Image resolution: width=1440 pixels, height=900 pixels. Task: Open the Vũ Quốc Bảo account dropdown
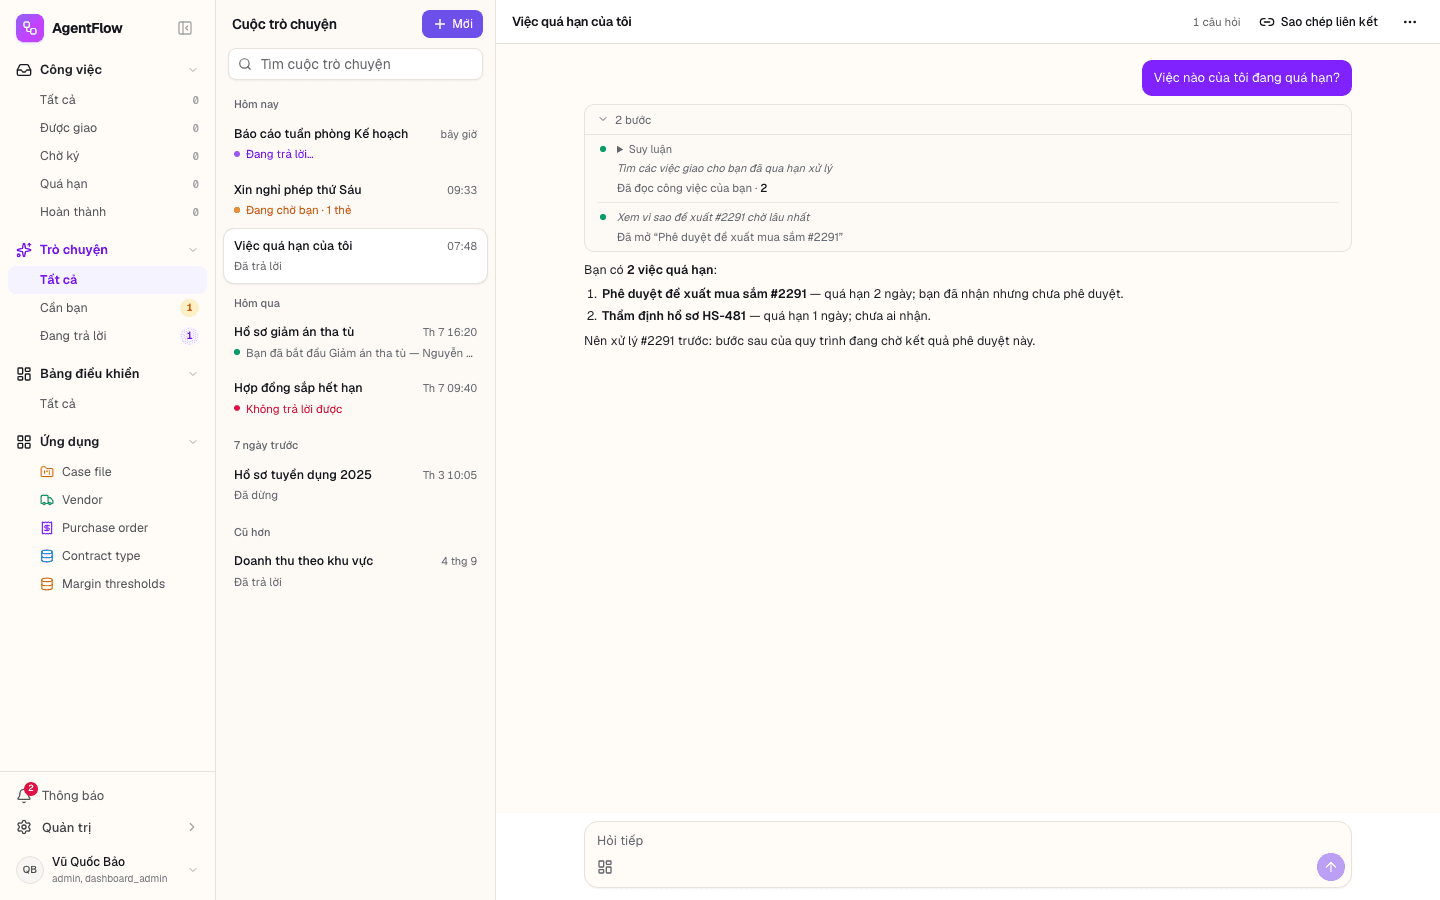(193, 870)
